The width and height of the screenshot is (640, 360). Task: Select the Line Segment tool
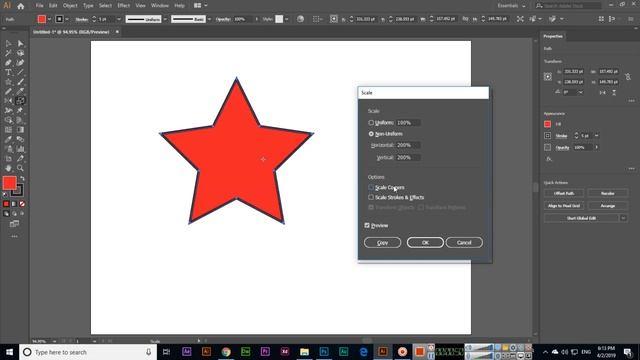coord(20,72)
